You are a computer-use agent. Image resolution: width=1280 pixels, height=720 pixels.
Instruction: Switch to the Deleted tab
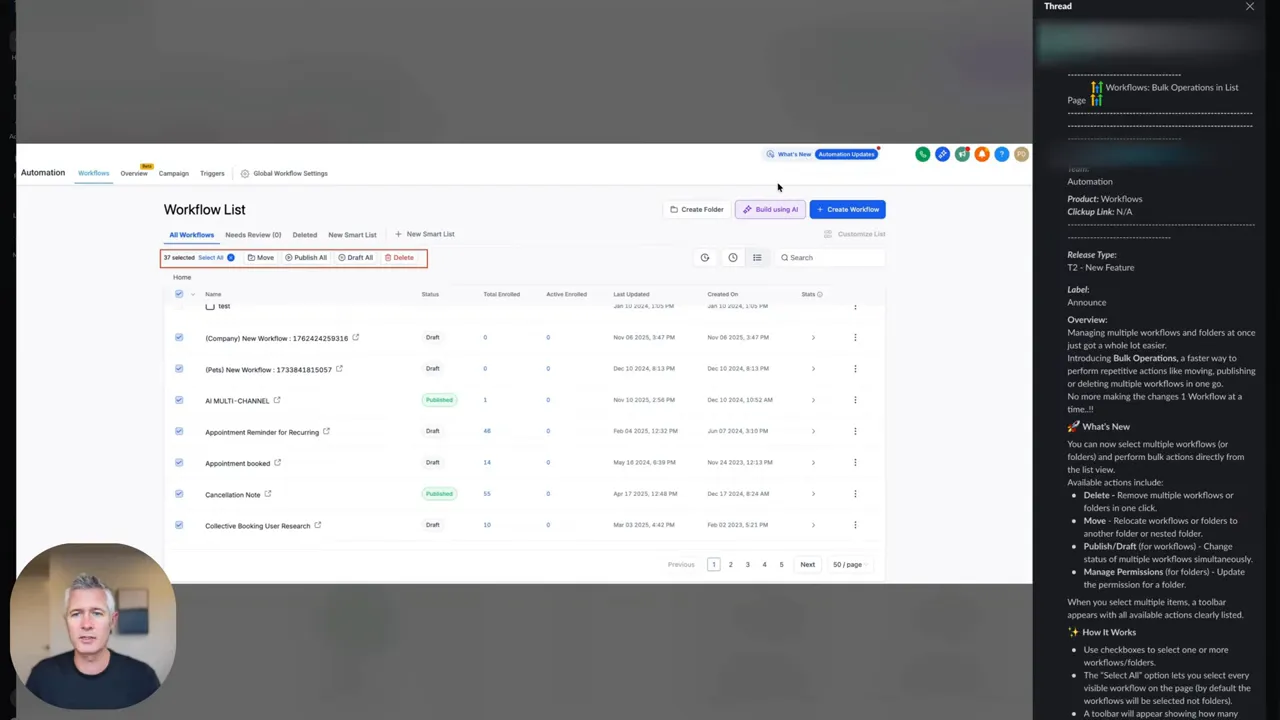tap(304, 234)
